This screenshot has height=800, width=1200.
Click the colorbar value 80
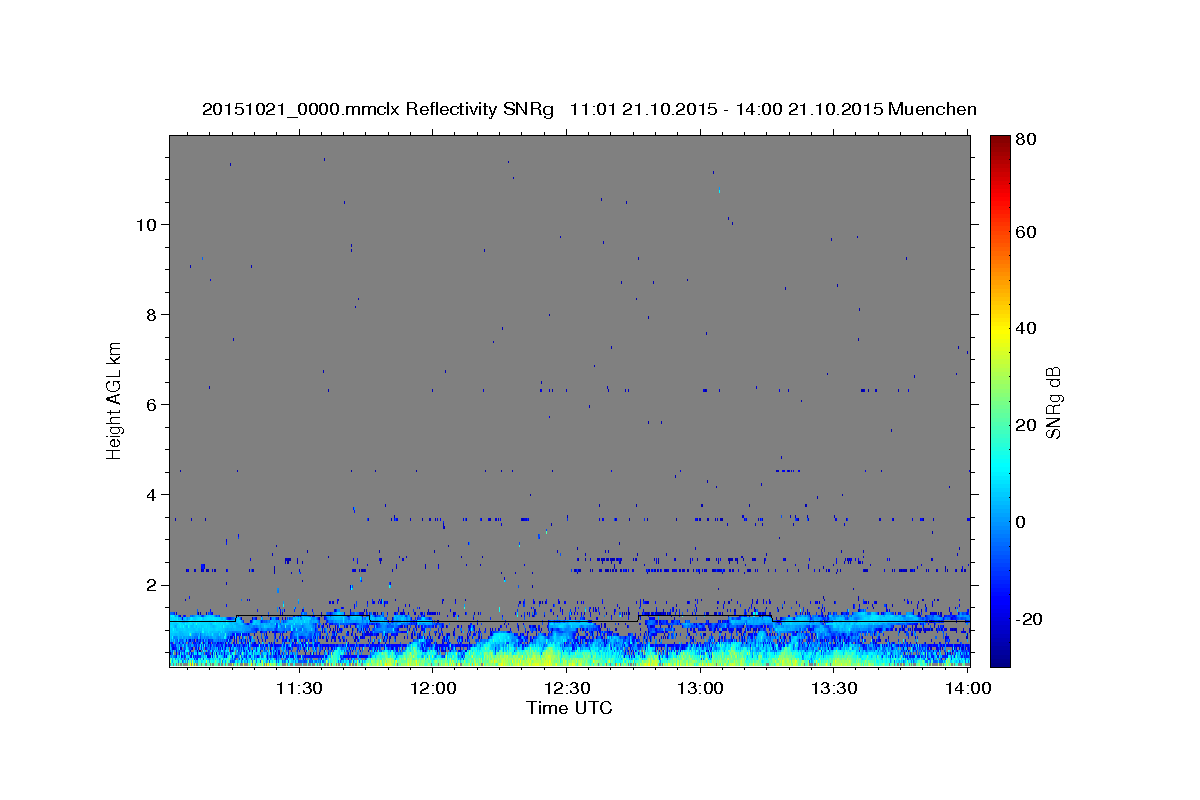[1028, 140]
